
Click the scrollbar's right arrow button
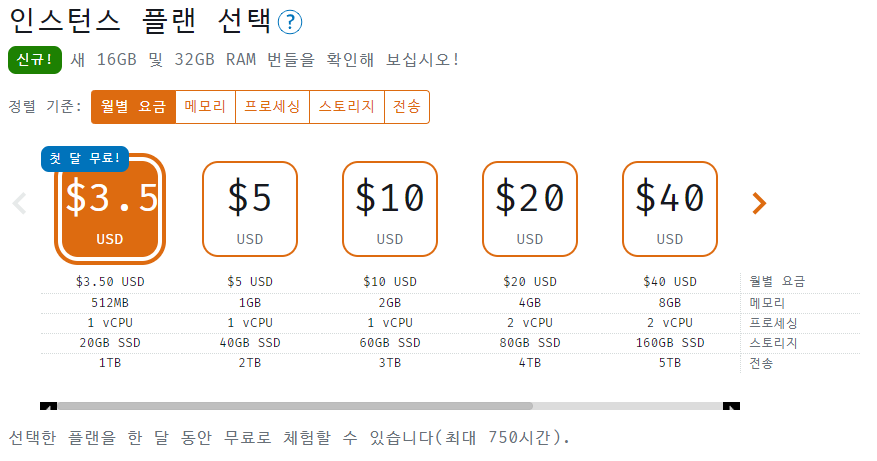point(731,406)
